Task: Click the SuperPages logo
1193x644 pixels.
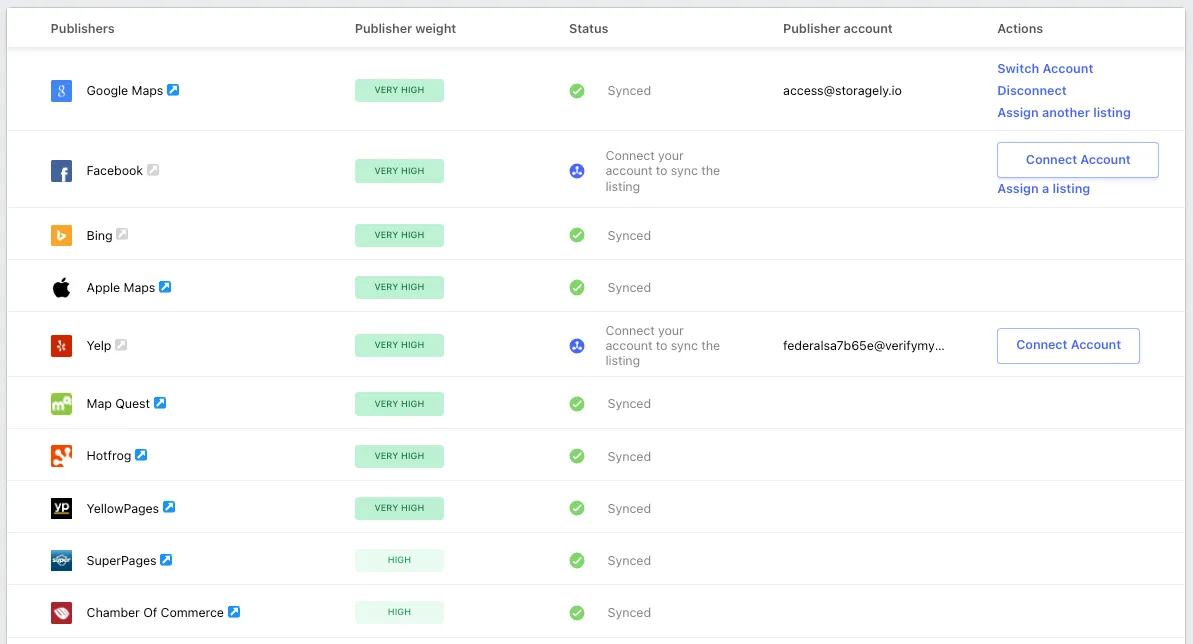Action: point(62,560)
